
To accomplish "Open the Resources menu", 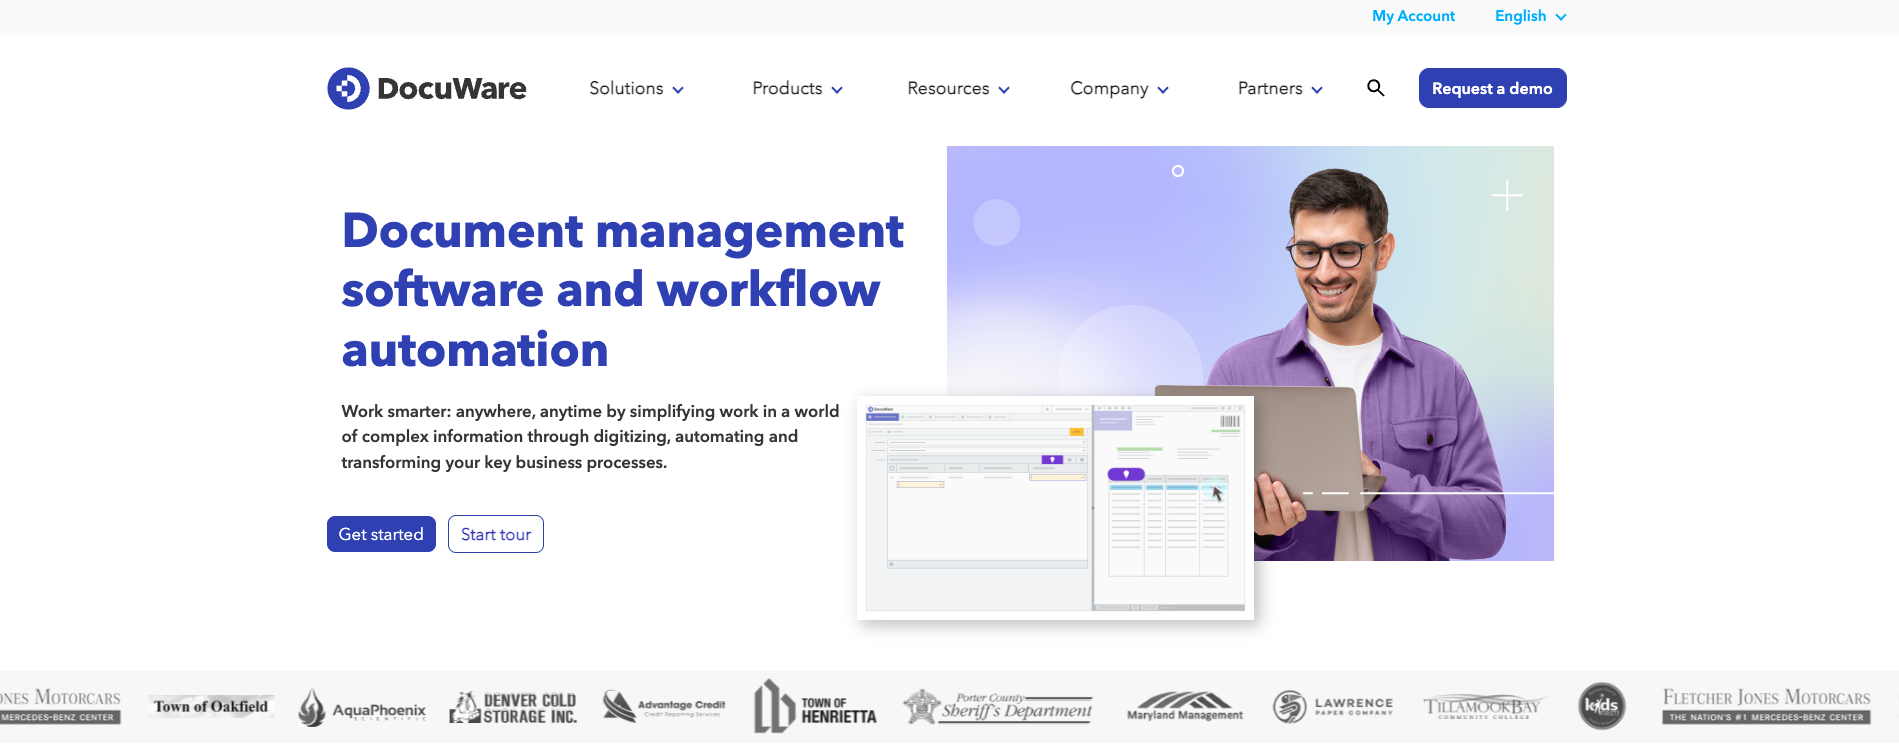I will tap(958, 89).
